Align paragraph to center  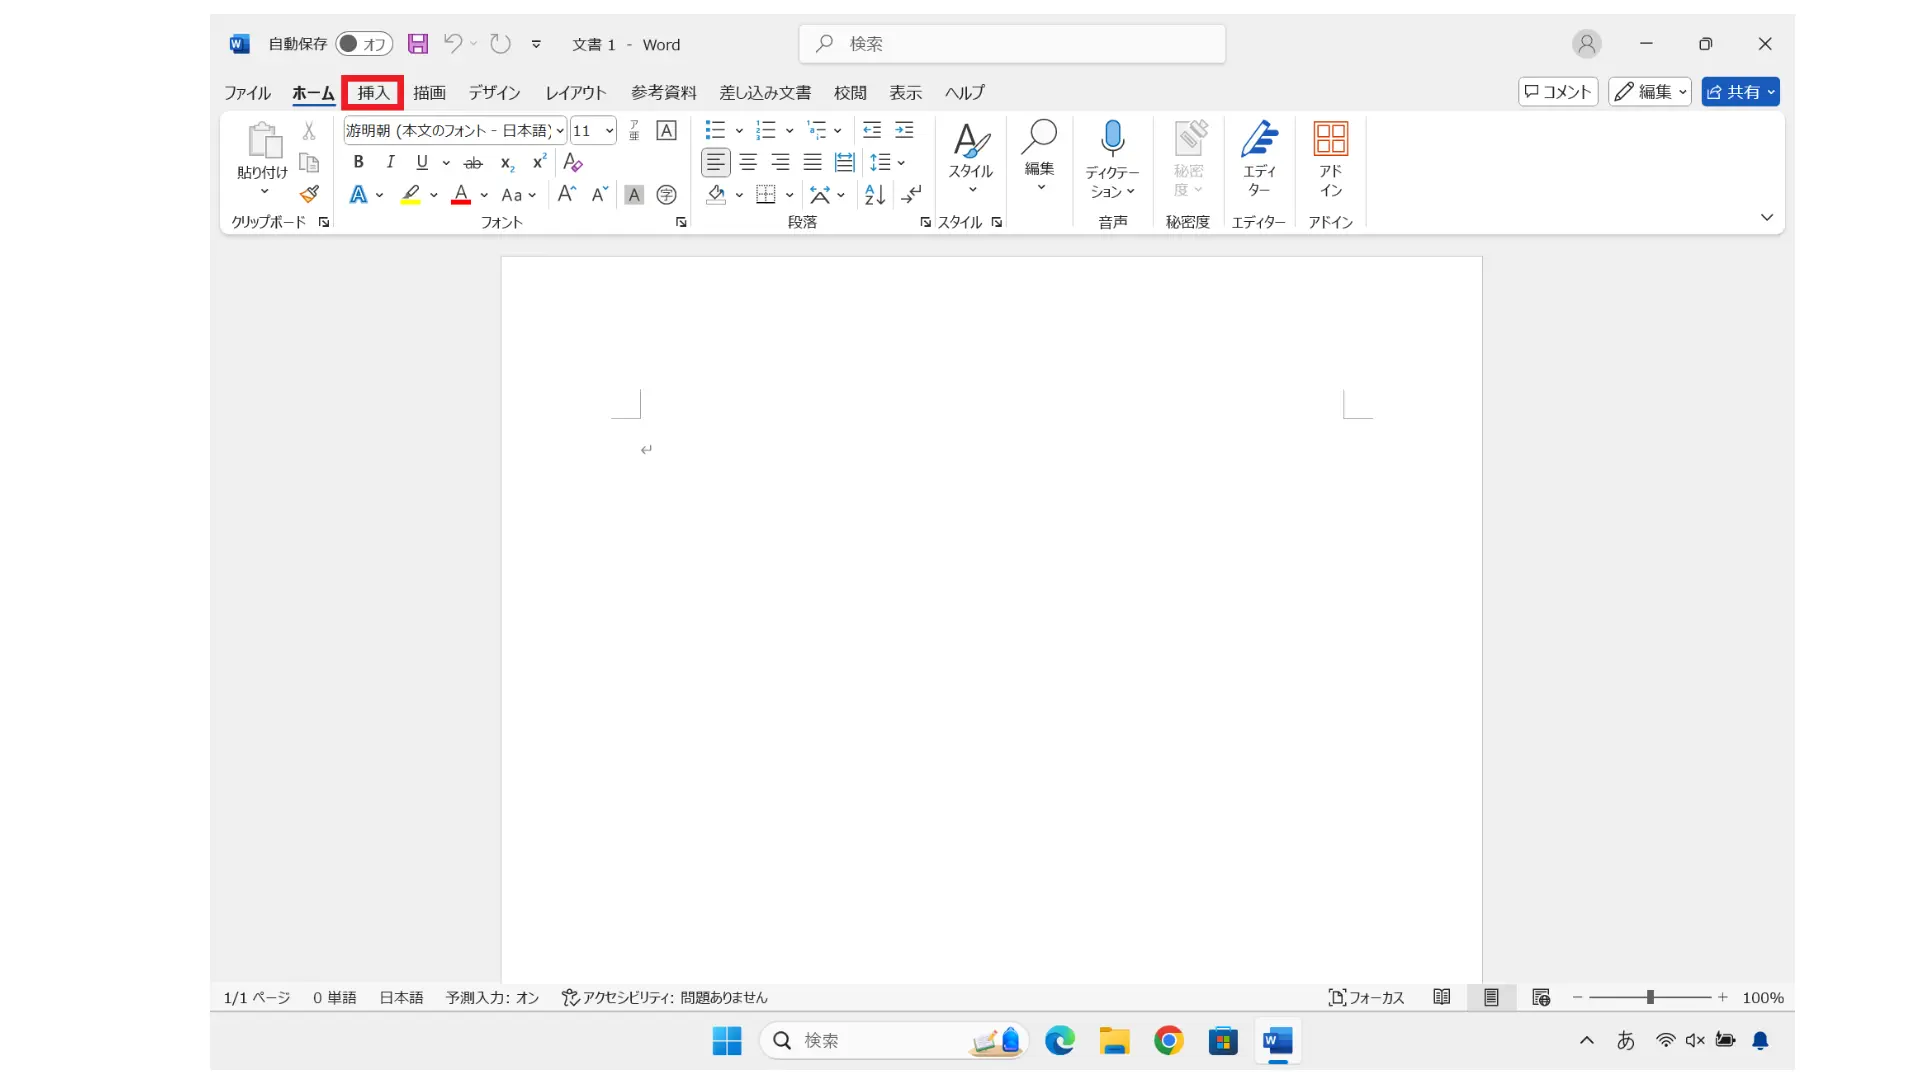(748, 162)
